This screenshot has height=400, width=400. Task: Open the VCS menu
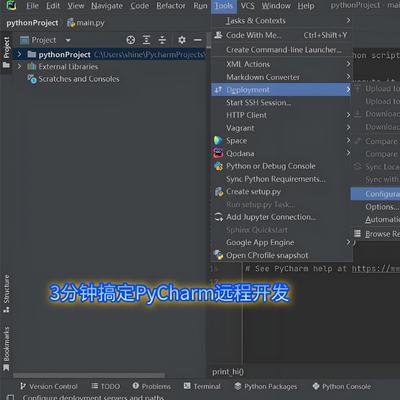pyautogui.click(x=247, y=6)
